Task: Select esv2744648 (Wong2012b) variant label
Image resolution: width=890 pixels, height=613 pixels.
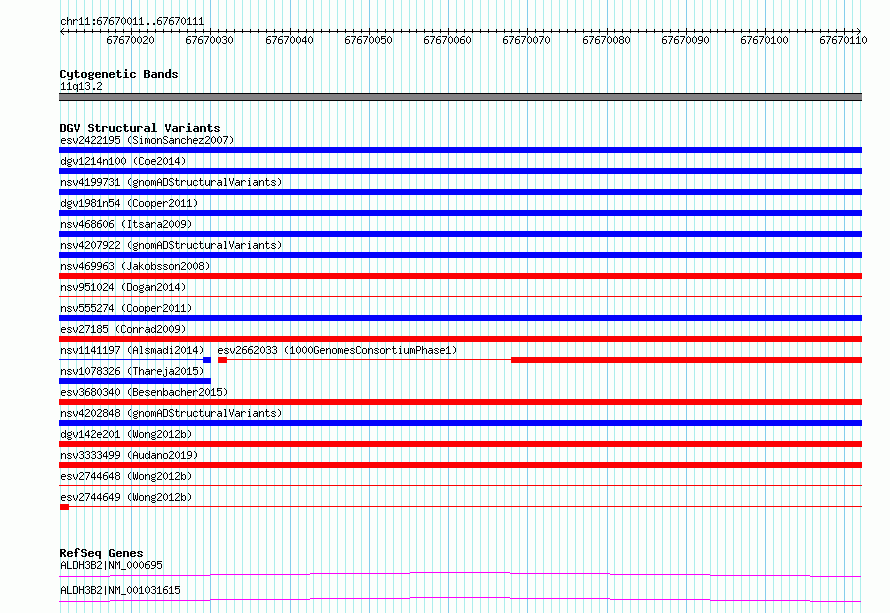Action: (x=126, y=476)
